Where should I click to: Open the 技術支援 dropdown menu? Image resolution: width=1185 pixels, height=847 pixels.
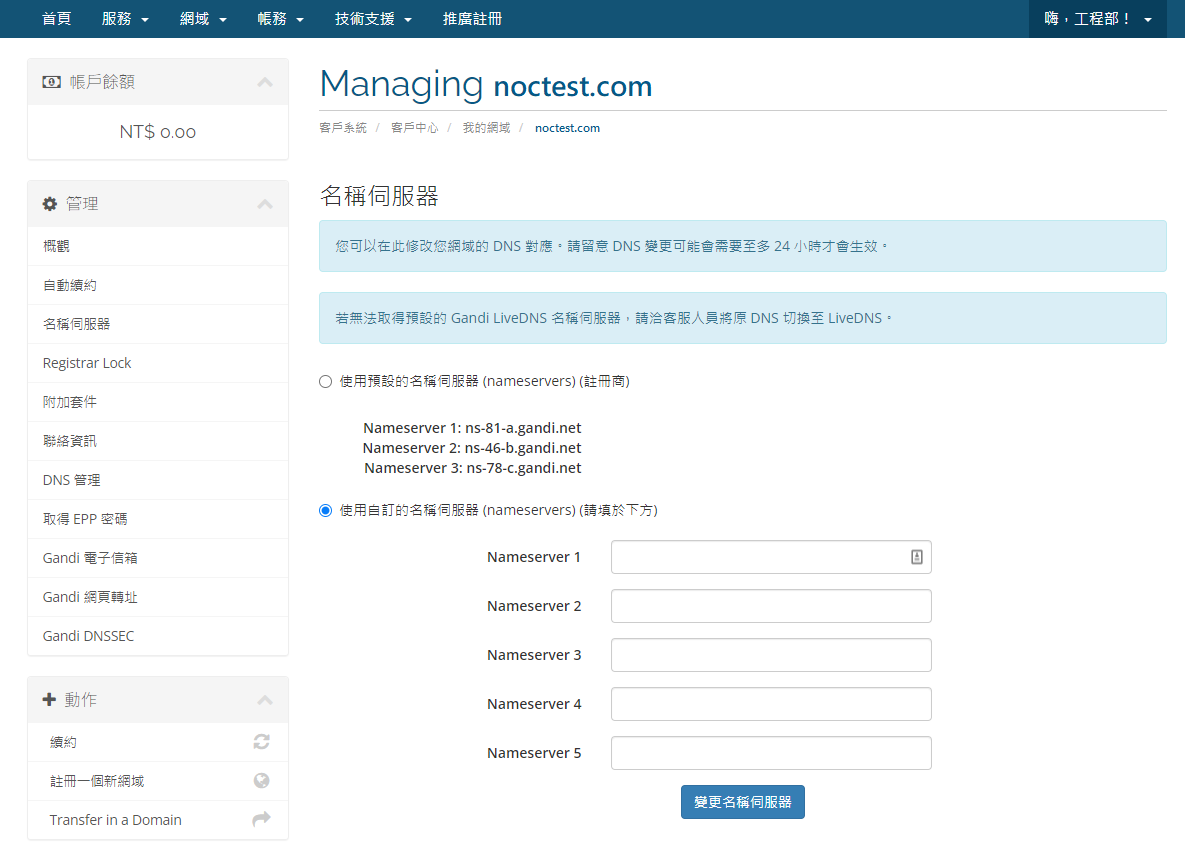click(x=373, y=19)
